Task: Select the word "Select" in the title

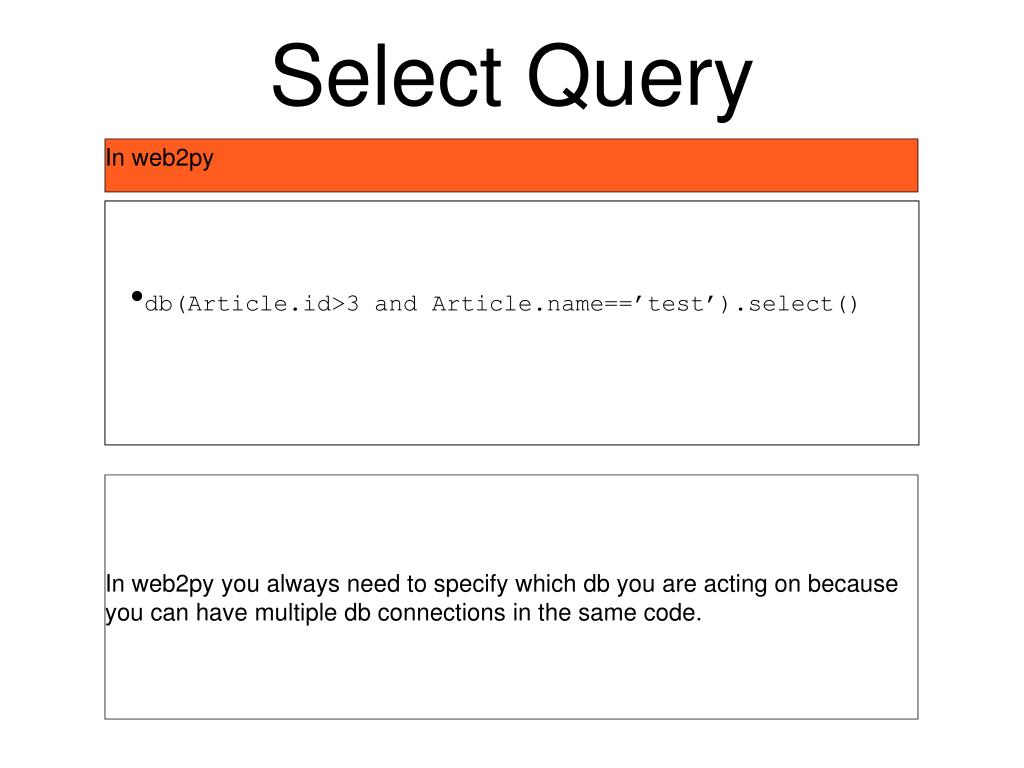Action: (x=387, y=74)
